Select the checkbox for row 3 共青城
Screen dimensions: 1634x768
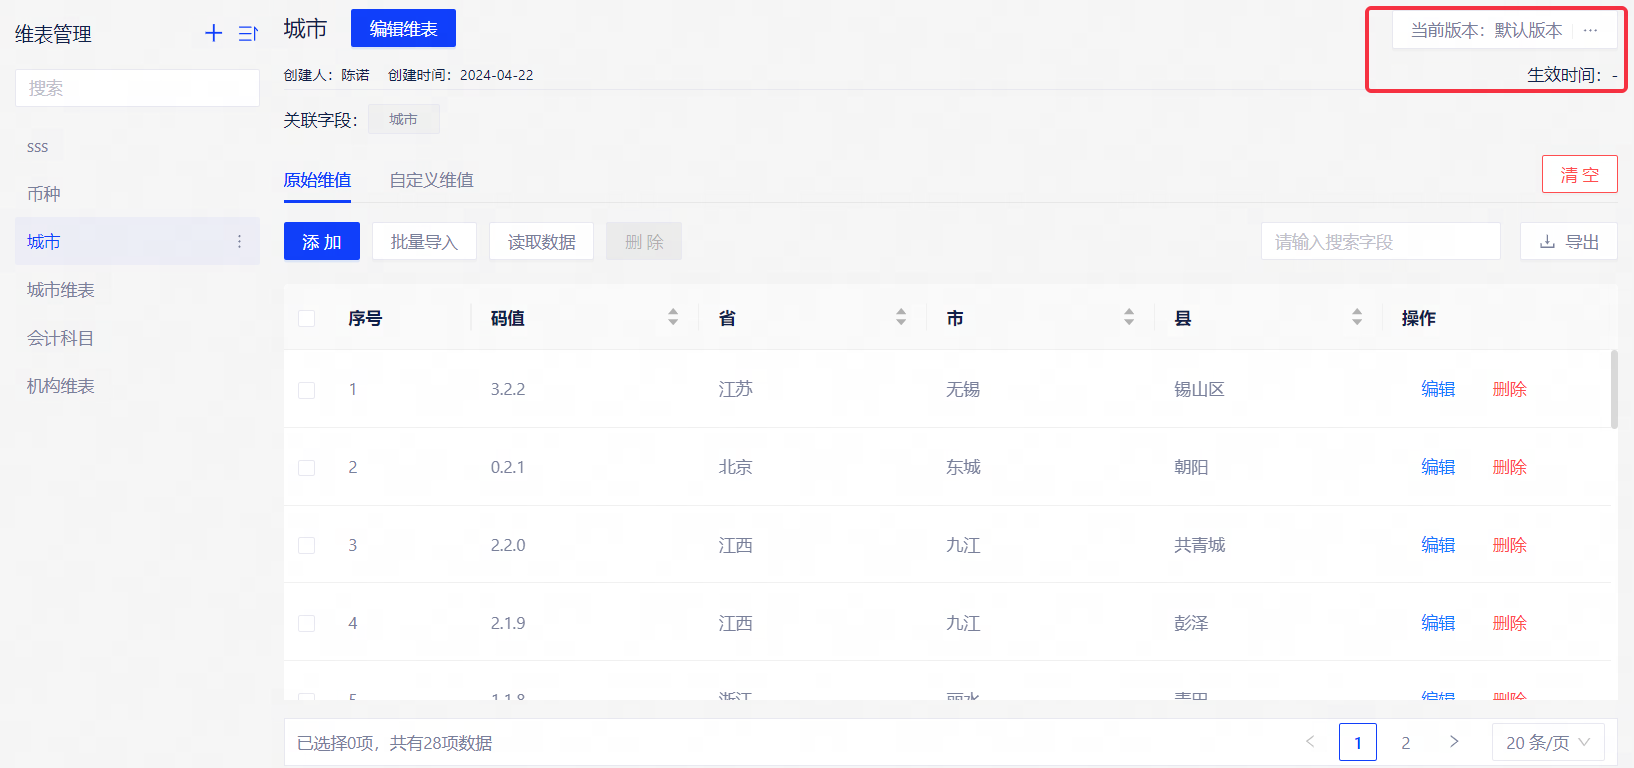307,546
